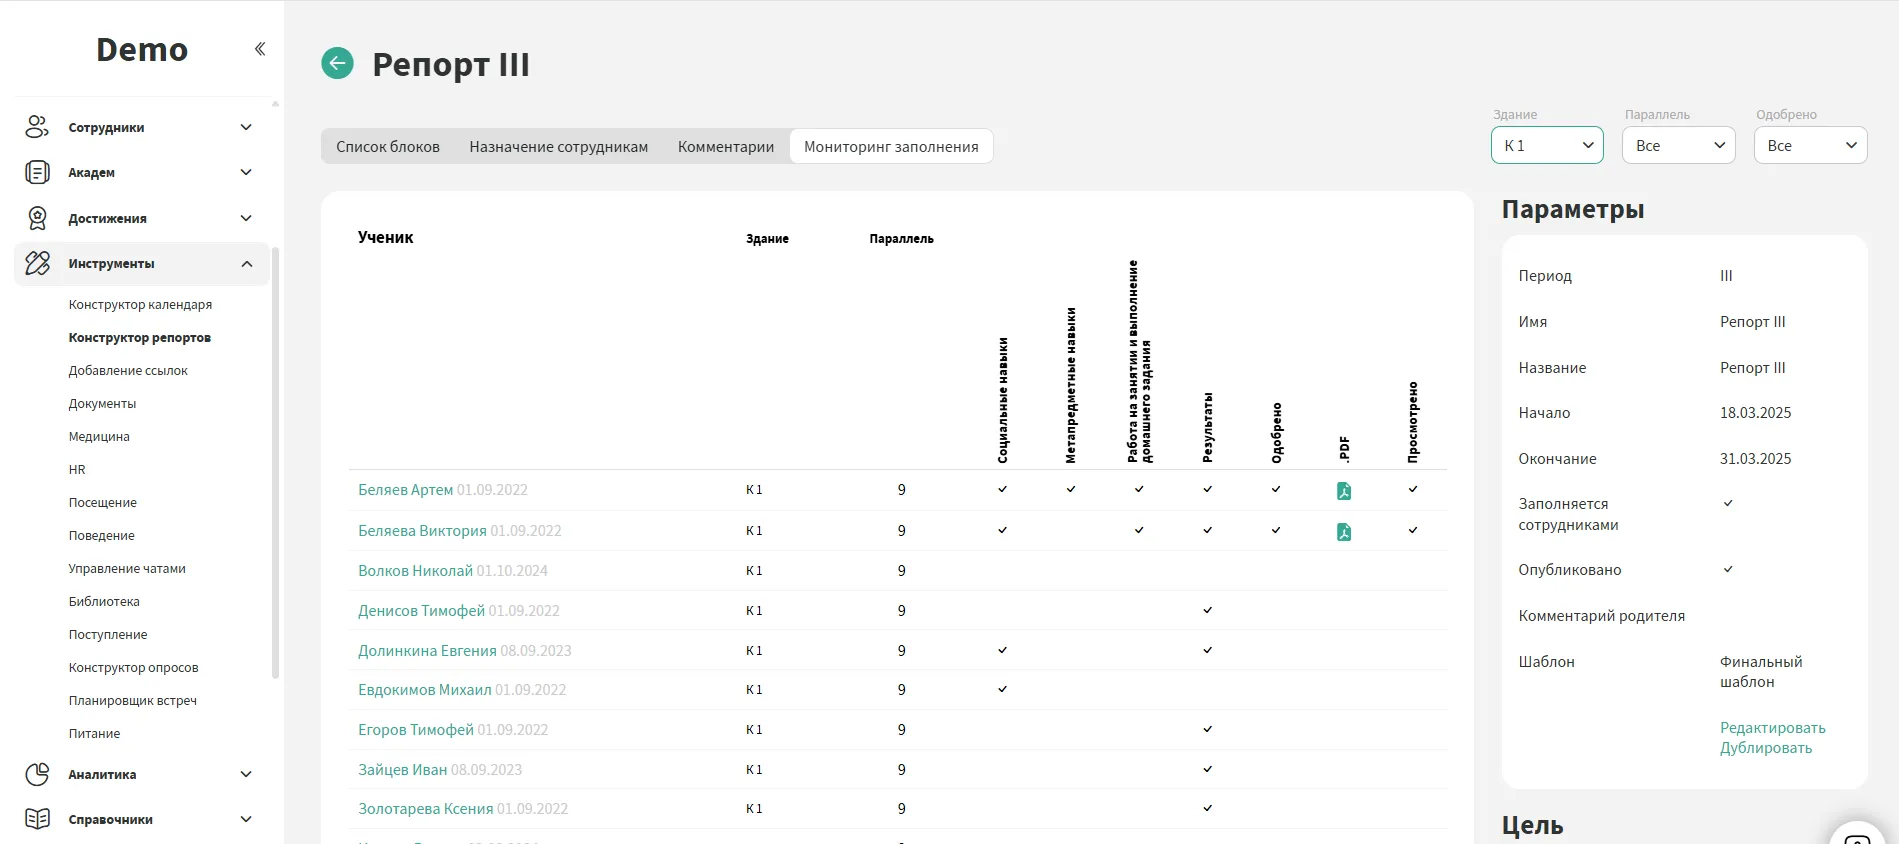The image size is (1899, 844).
Task: Open the Одобрено filter dropdown
Action: [x=1810, y=146]
